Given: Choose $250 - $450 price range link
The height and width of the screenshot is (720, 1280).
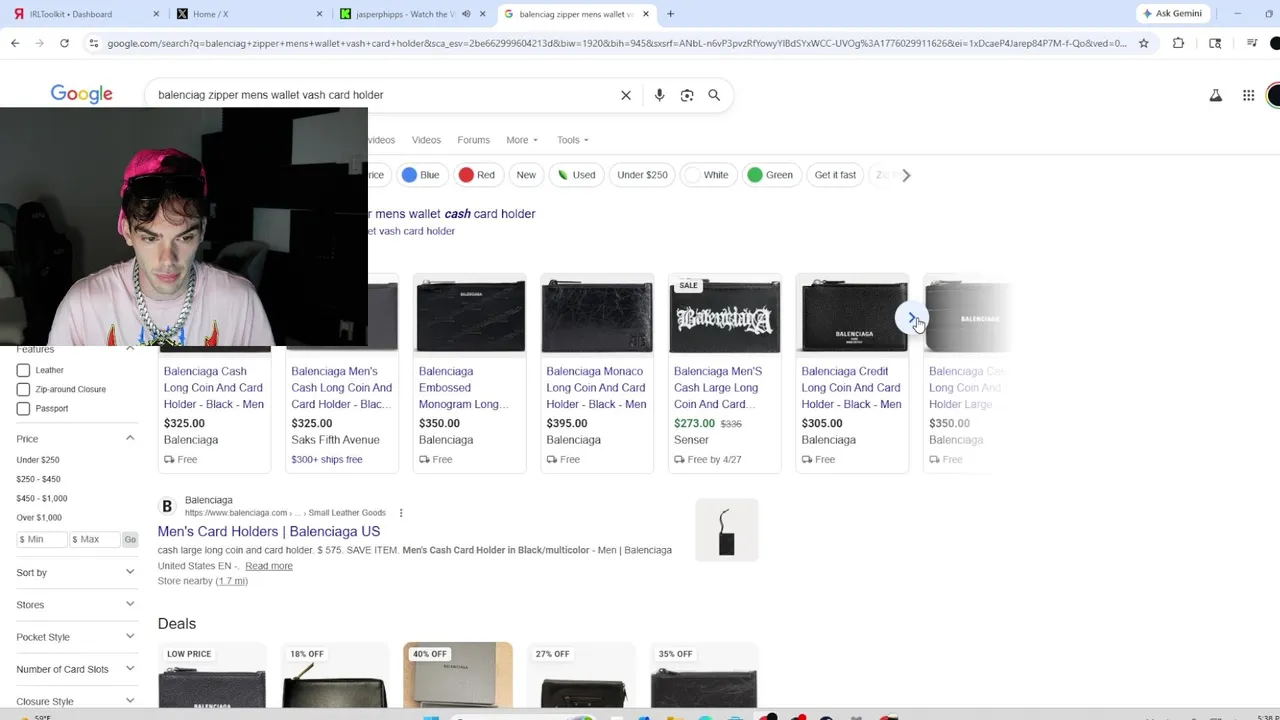Looking at the screenshot, I should click(x=38, y=479).
